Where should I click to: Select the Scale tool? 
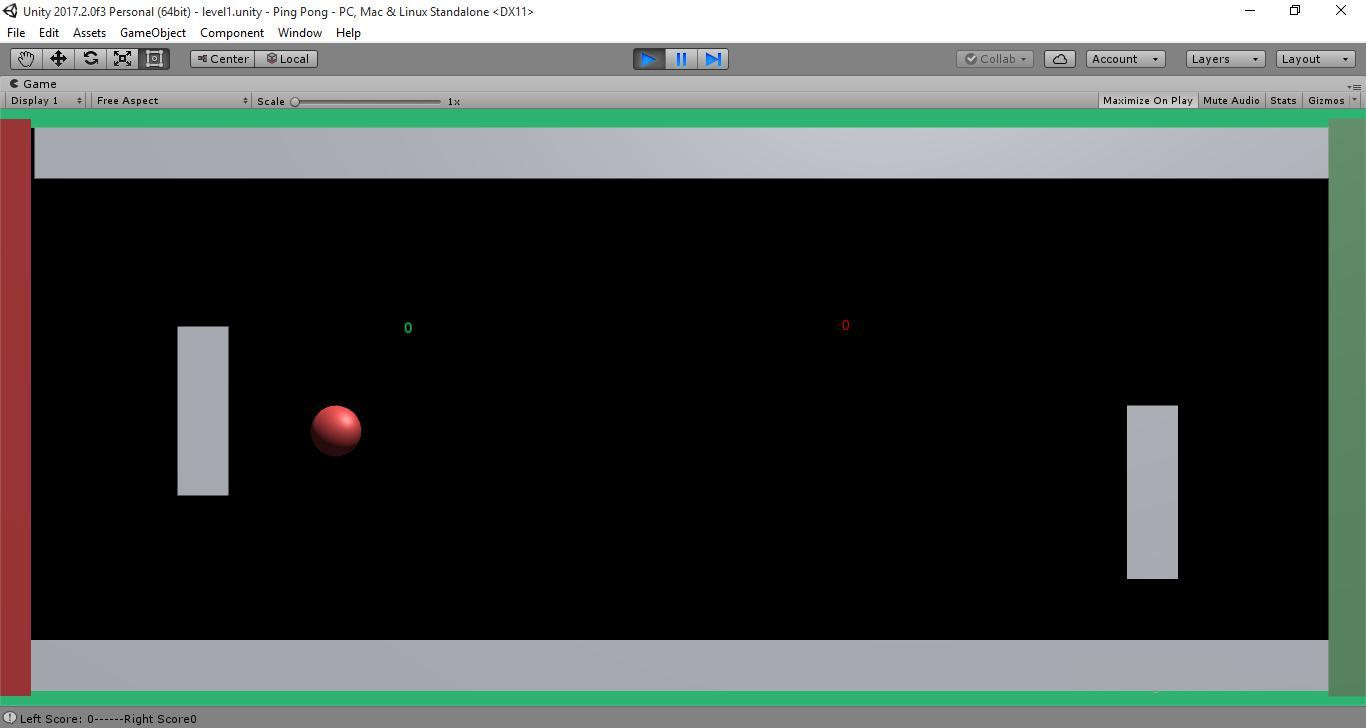[x=122, y=59]
